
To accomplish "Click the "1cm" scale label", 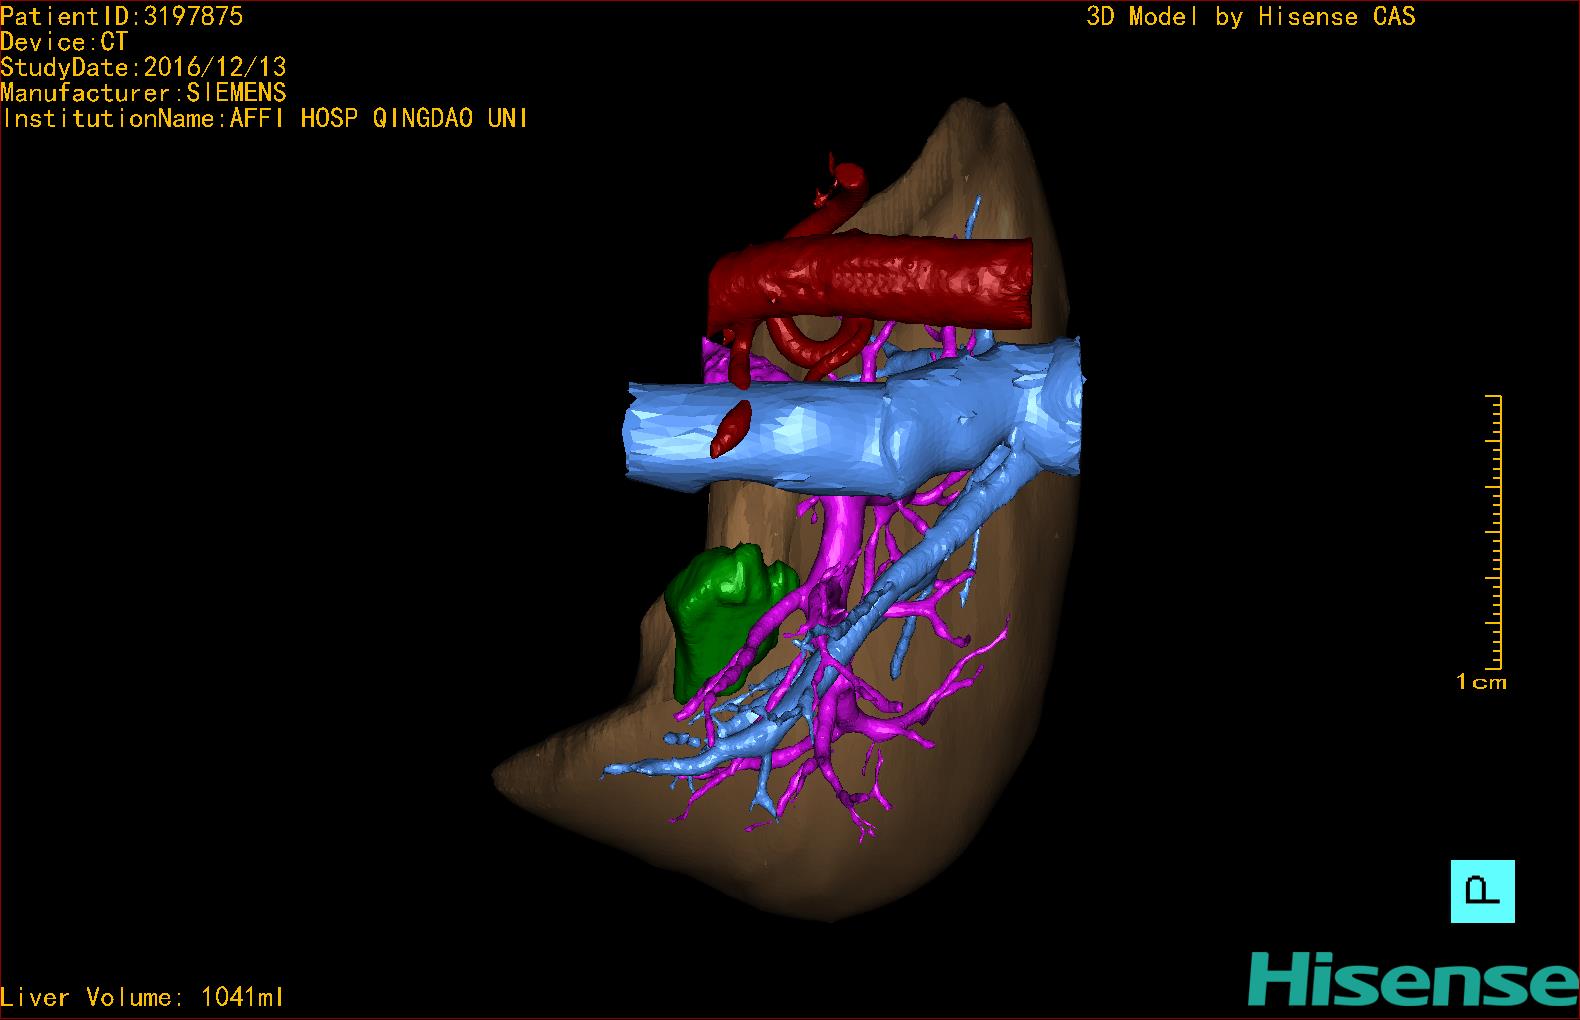I will pyautogui.click(x=1481, y=682).
